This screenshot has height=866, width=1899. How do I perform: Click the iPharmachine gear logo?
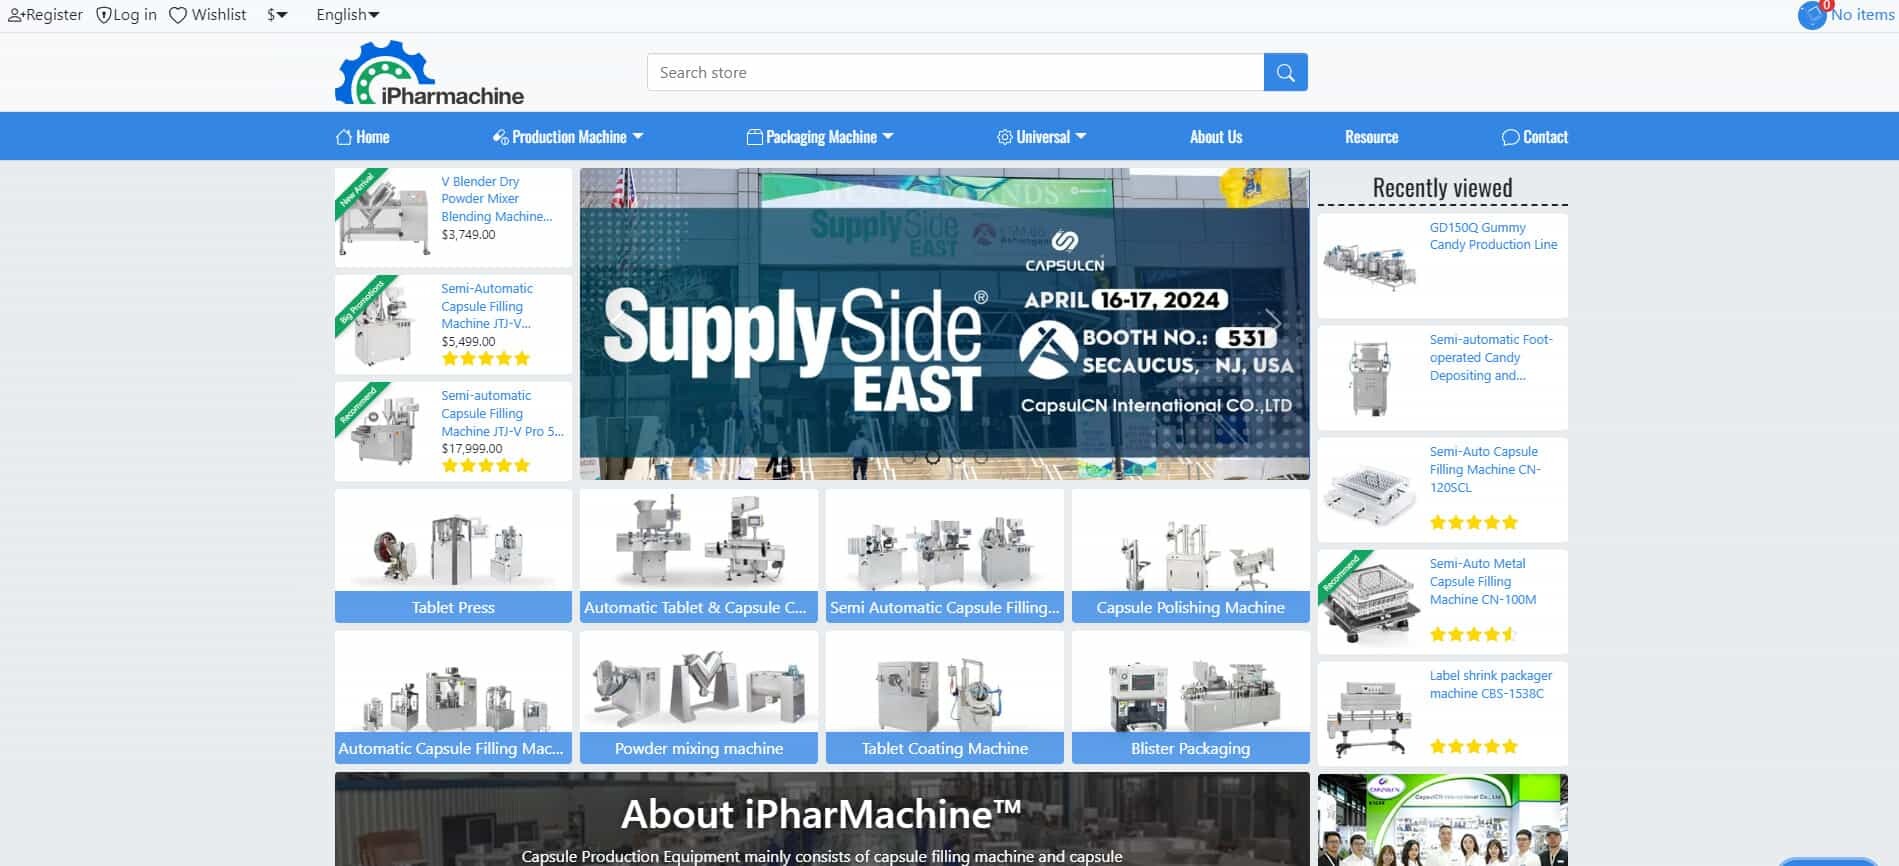(x=430, y=73)
